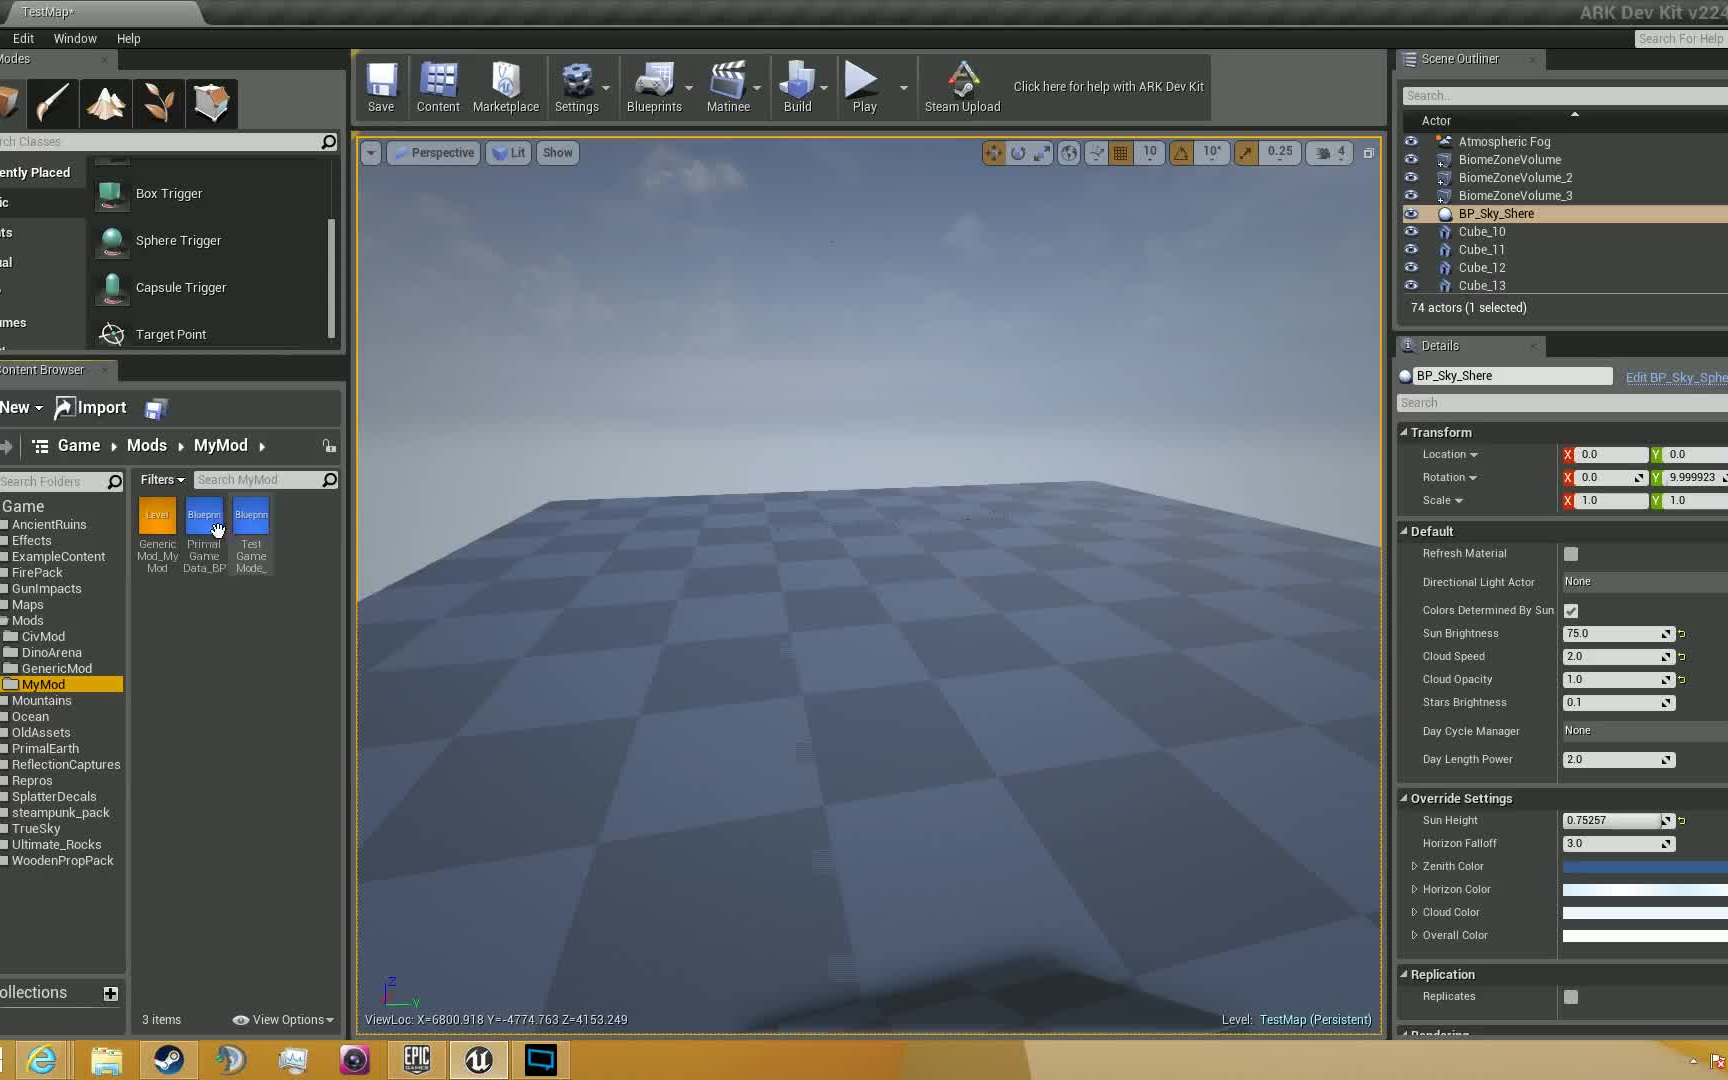Open the Edit menu
Viewport: 1728px width, 1080px height.
24,39
